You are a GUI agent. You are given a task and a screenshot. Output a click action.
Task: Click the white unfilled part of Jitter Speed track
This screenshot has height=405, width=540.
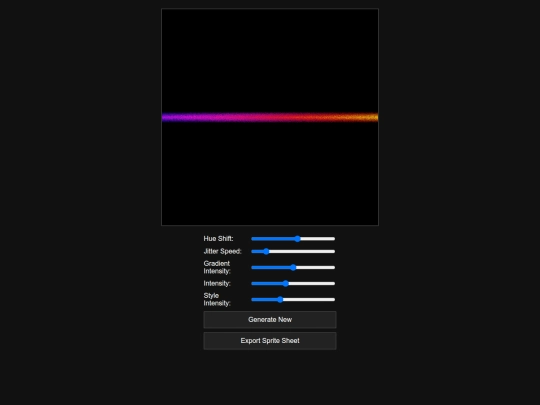302,251
